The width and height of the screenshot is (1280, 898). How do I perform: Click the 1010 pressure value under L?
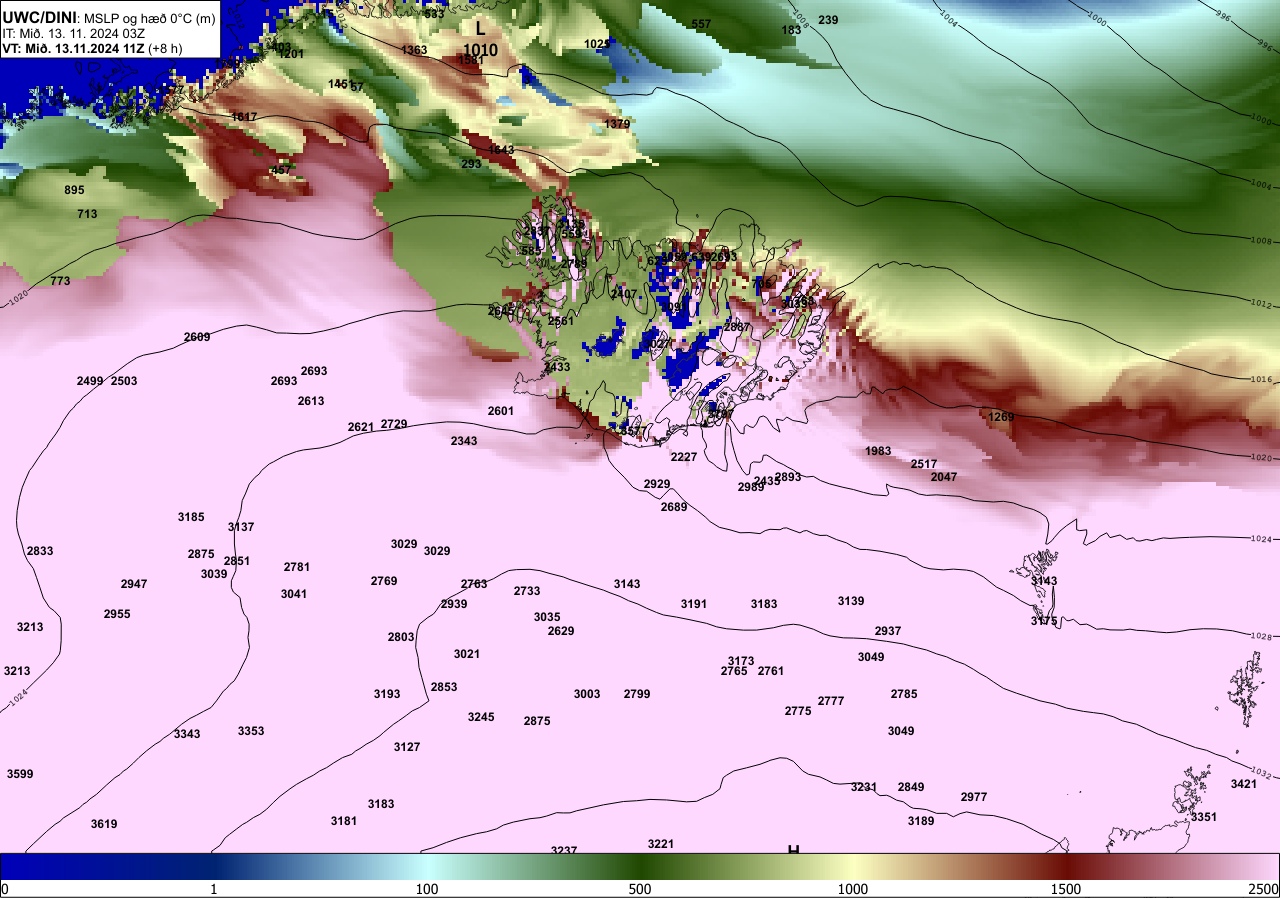pos(480,49)
